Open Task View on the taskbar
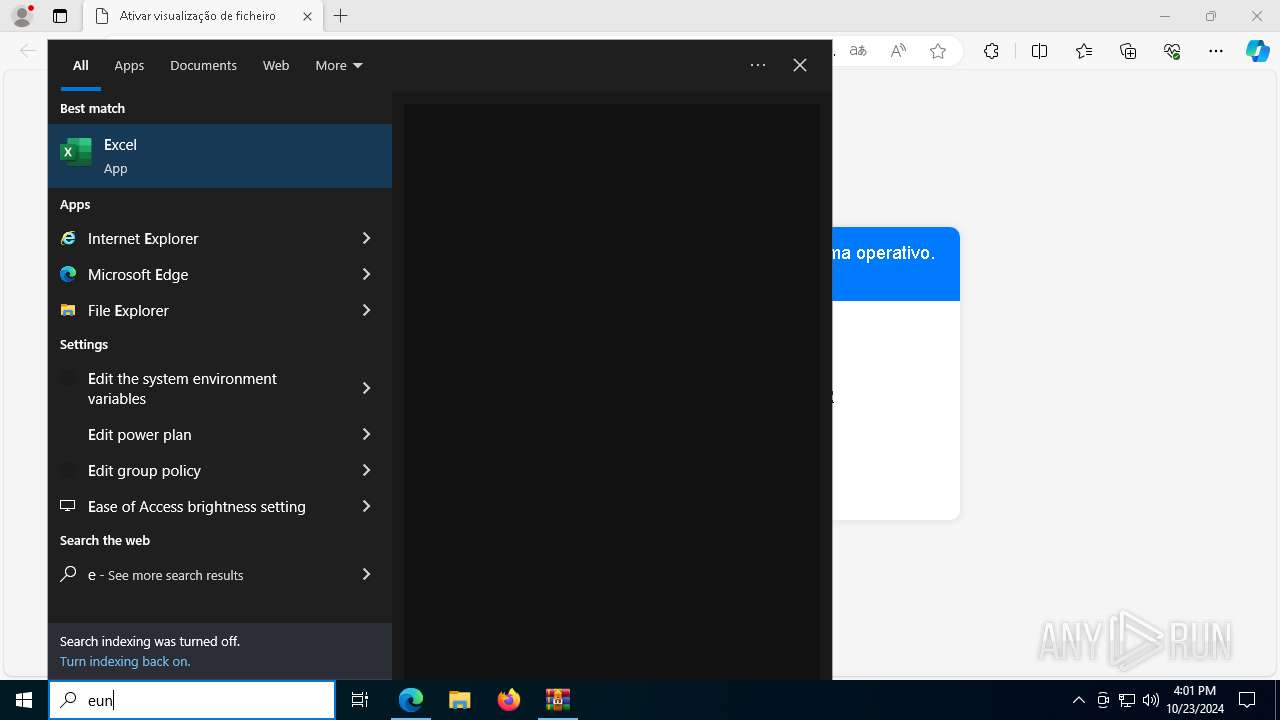This screenshot has height=720, width=1280. [360, 700]
